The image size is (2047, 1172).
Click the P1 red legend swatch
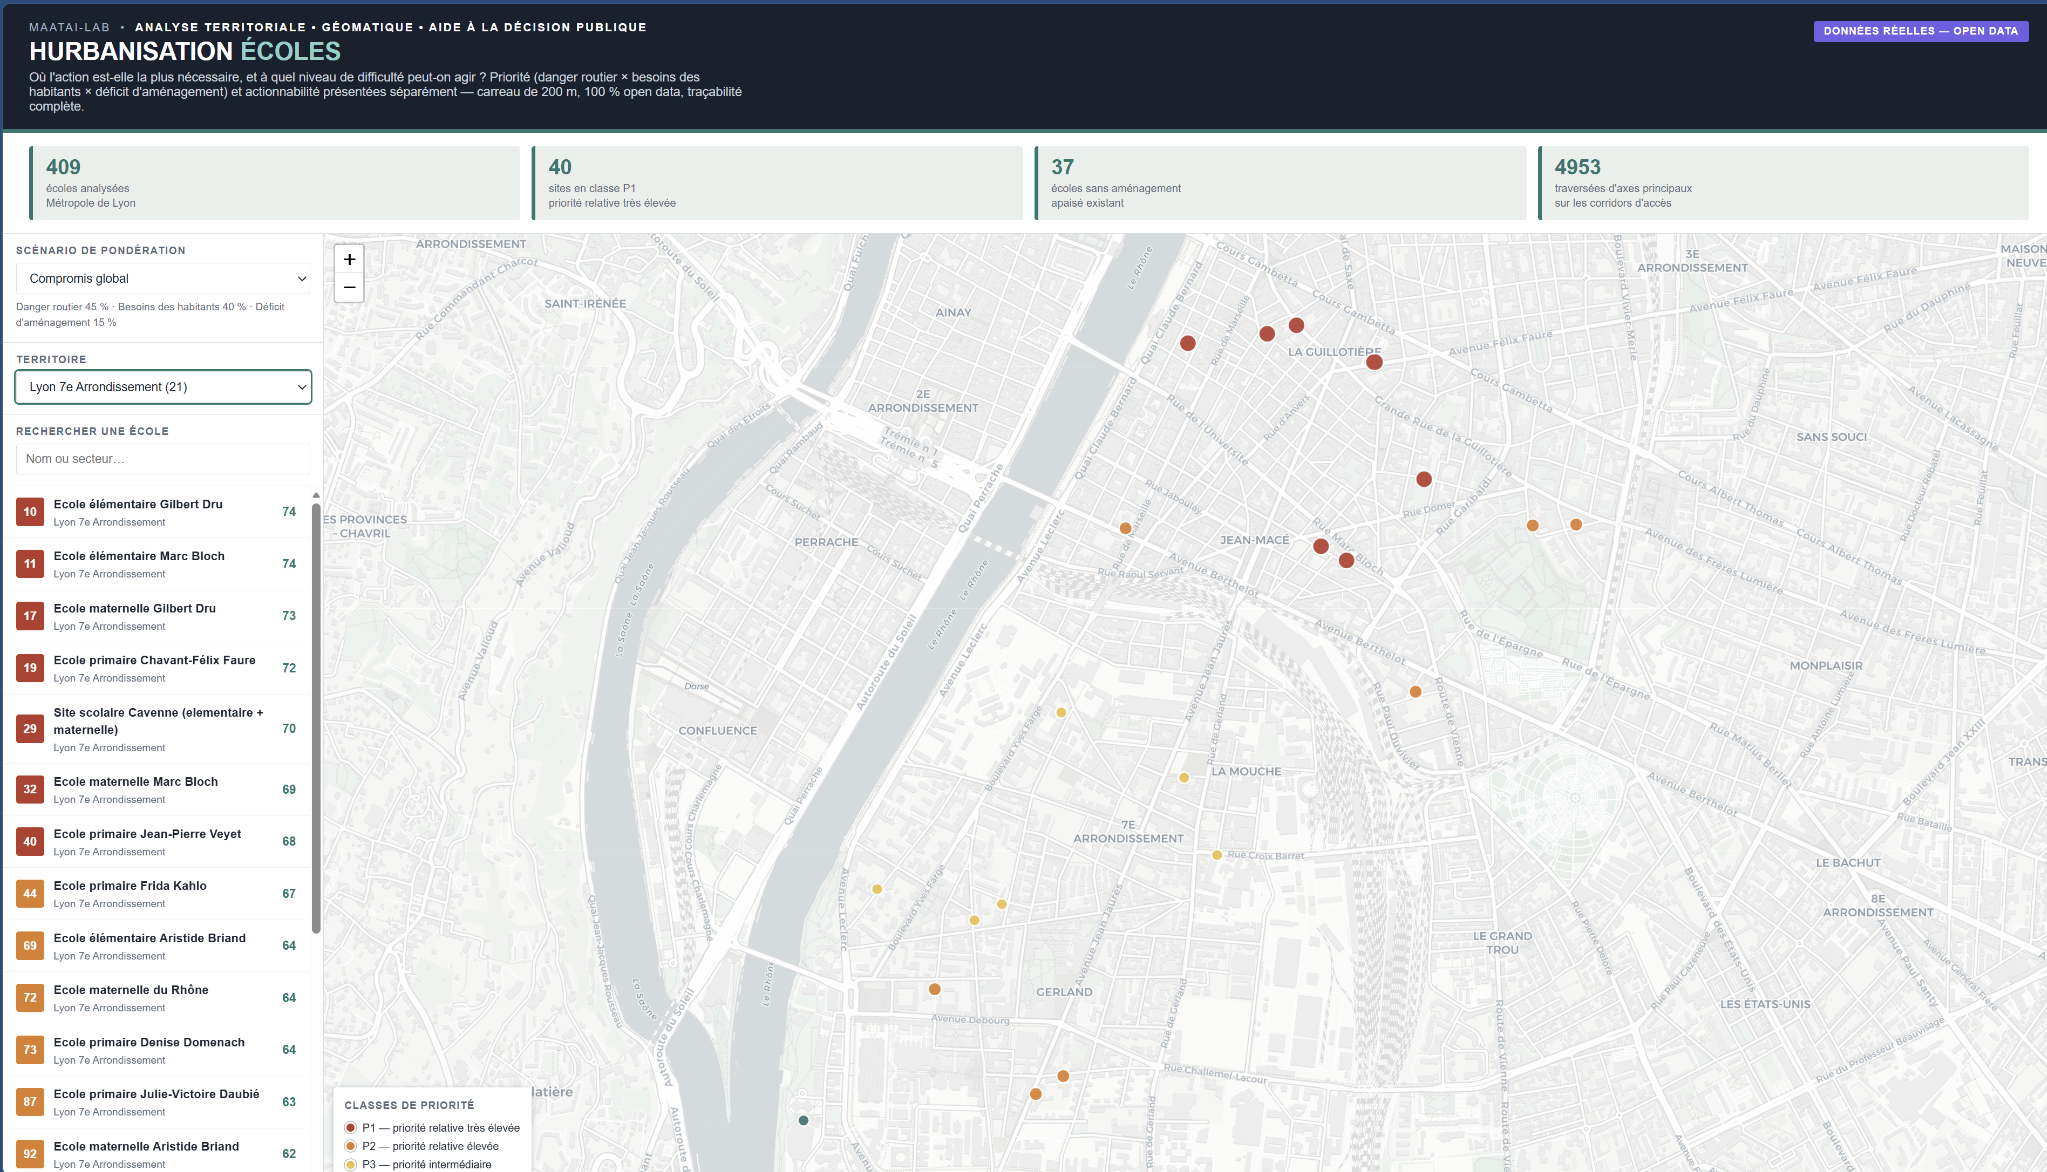[x=350, y=1128]
